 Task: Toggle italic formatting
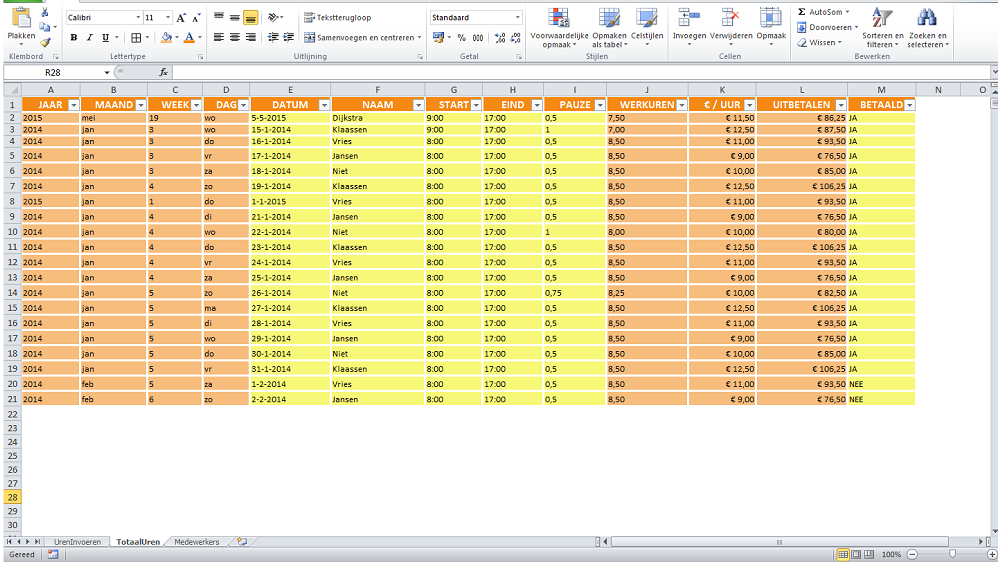pyautogui.click(x=89, y=38)
